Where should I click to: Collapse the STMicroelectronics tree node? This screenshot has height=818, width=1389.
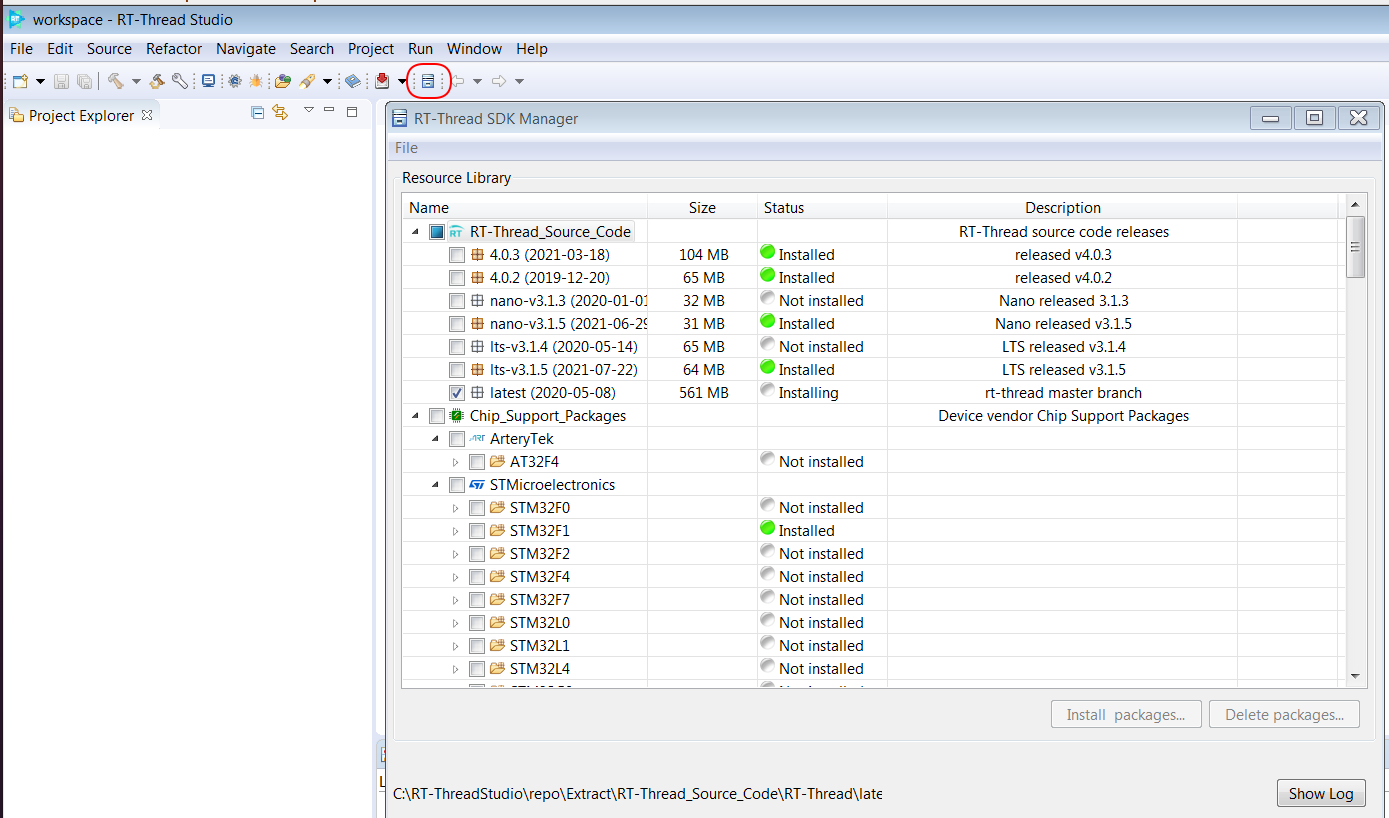(436, 485)
